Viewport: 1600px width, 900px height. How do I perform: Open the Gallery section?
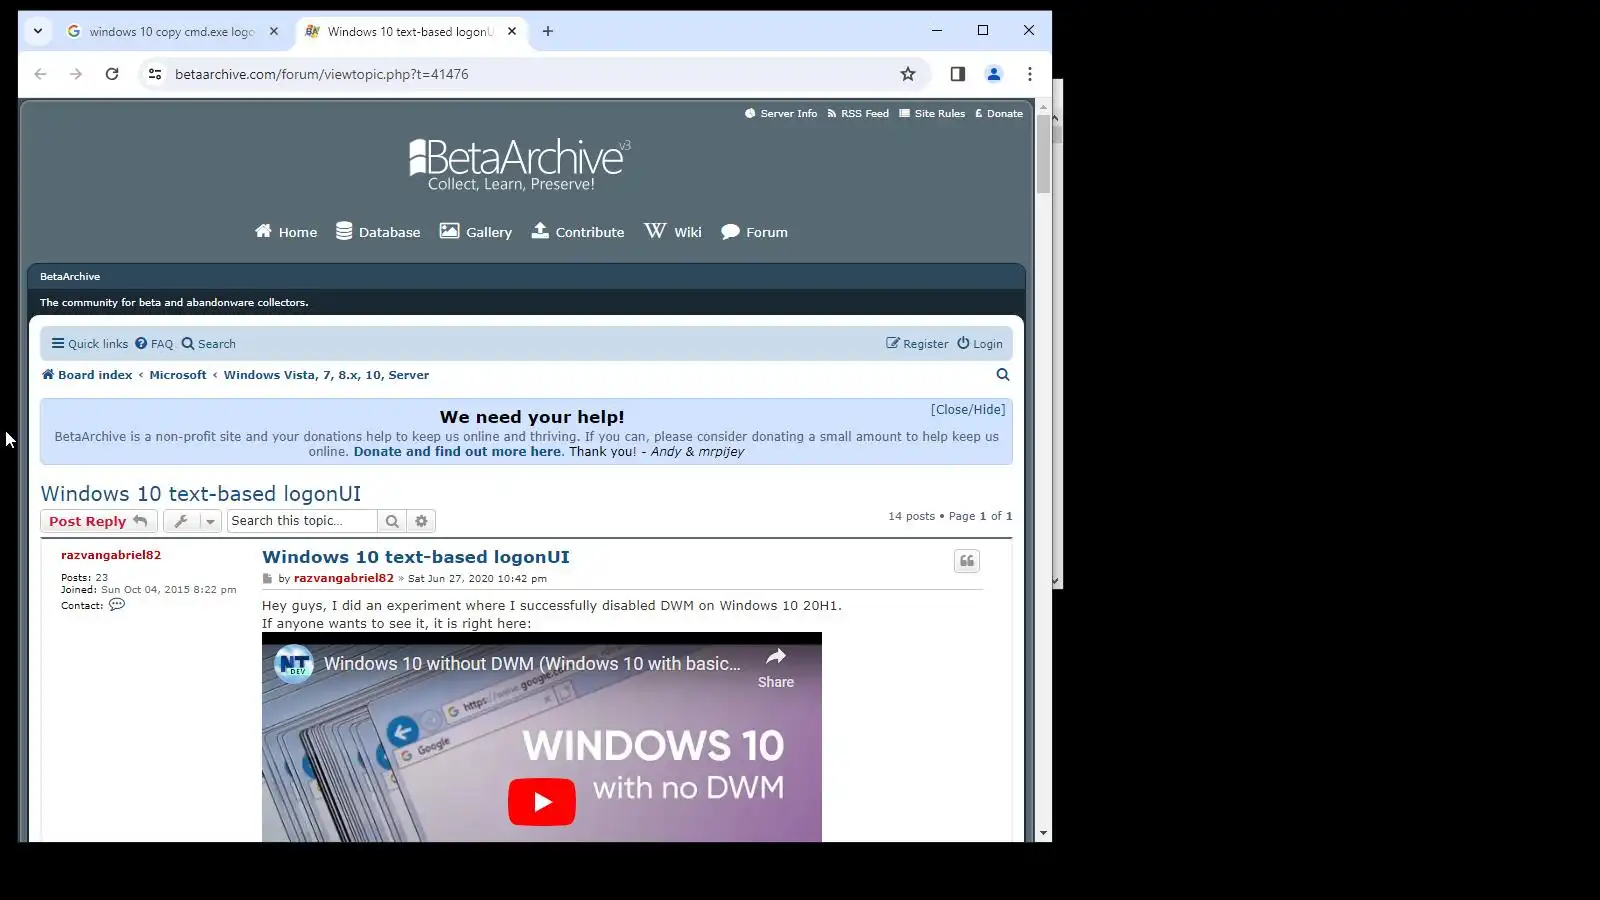tap(476, 232)
